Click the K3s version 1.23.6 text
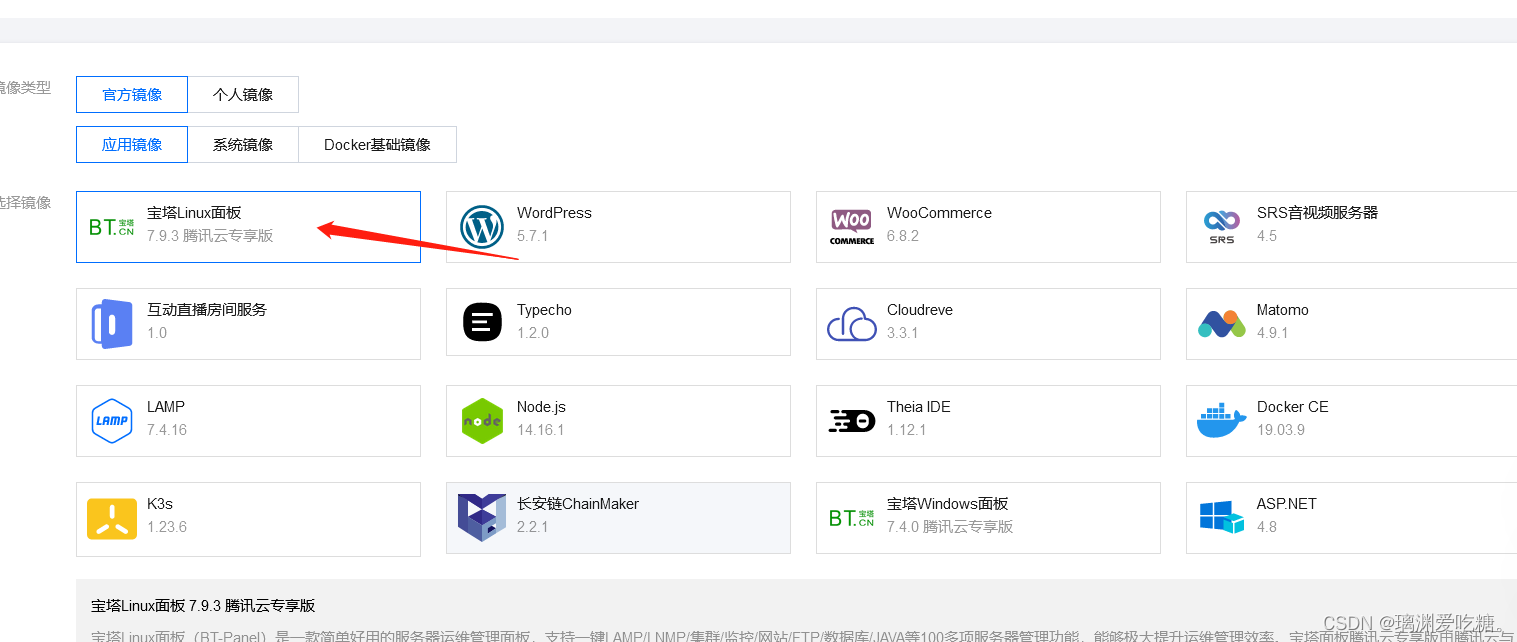The height and width of the screenshot is (642, 1517). click(x=167, y=527)
